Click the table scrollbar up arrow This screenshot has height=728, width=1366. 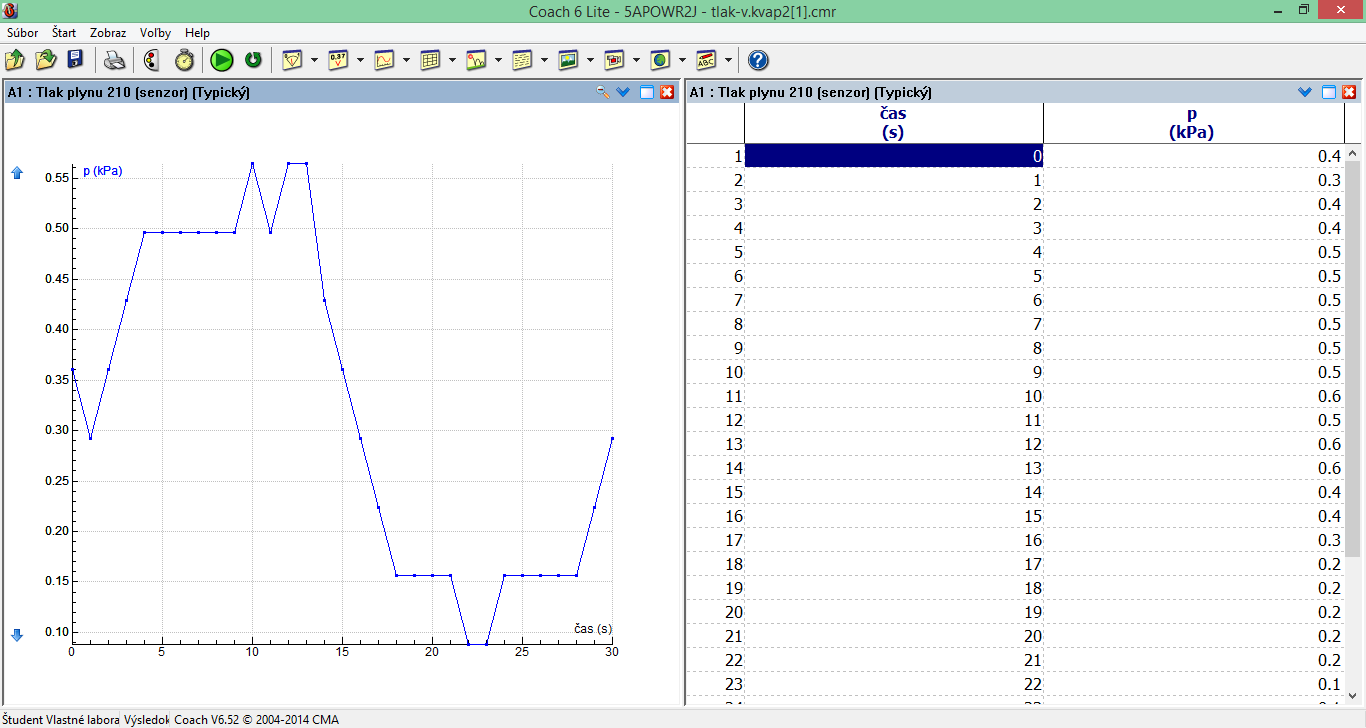tap(1353, 154)
